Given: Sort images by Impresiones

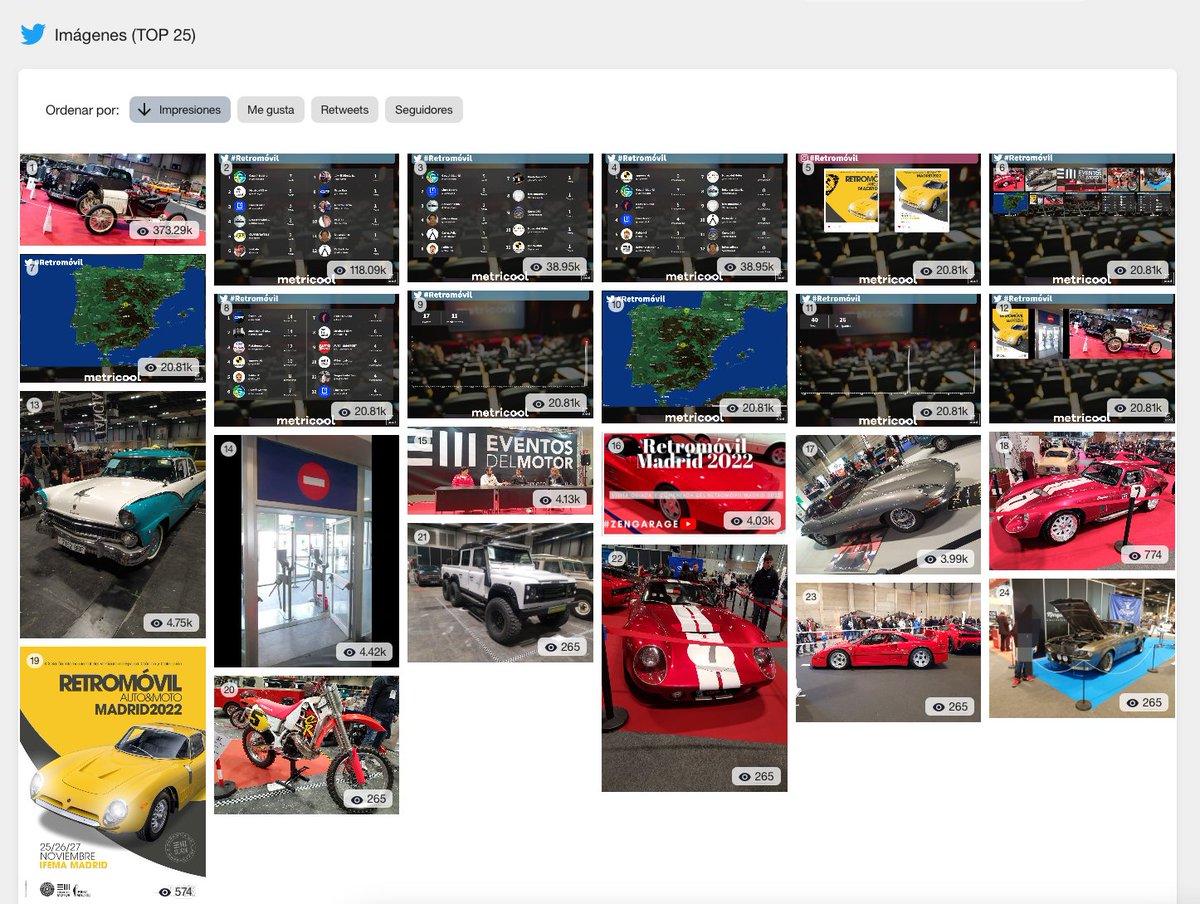Looking at the screenshot, I should tap(180, 110).
